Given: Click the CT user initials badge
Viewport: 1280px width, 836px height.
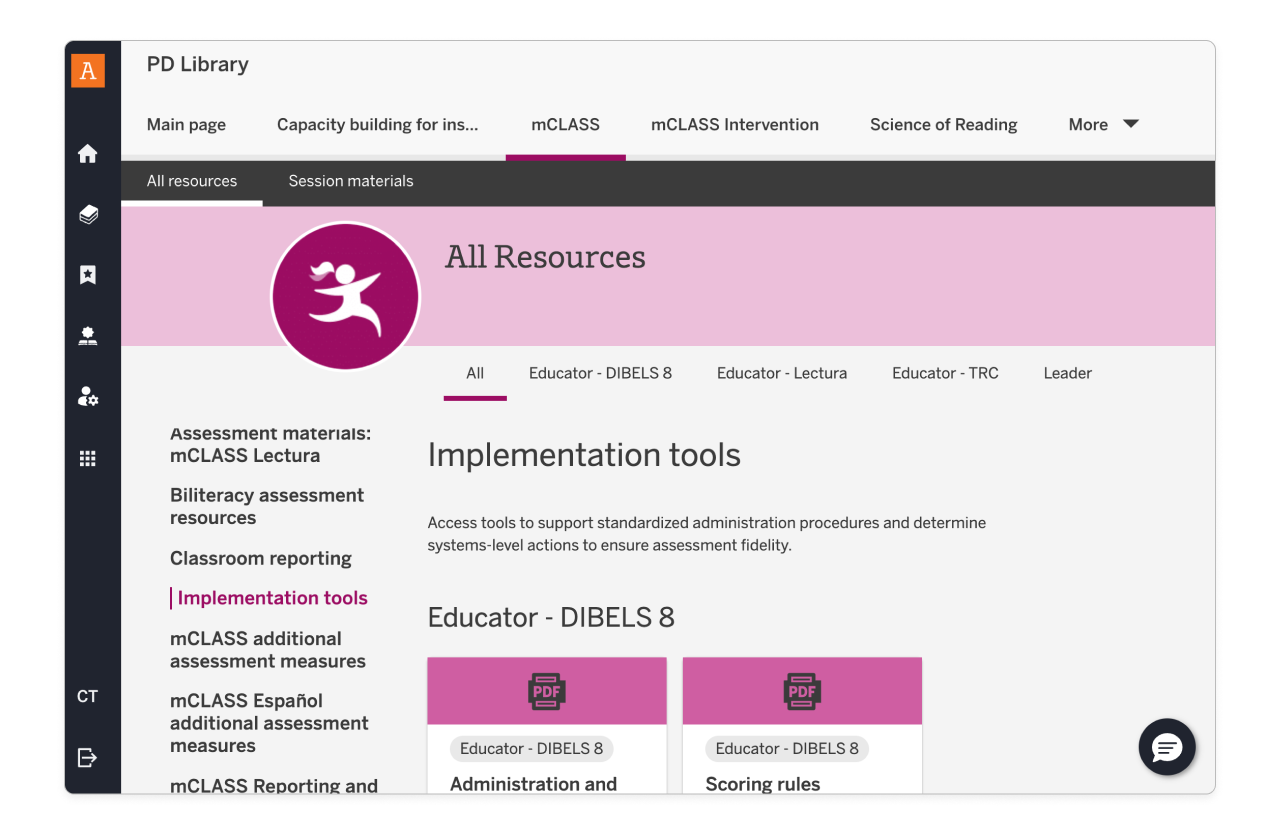Looking at the screenshot, I should 88,695.
